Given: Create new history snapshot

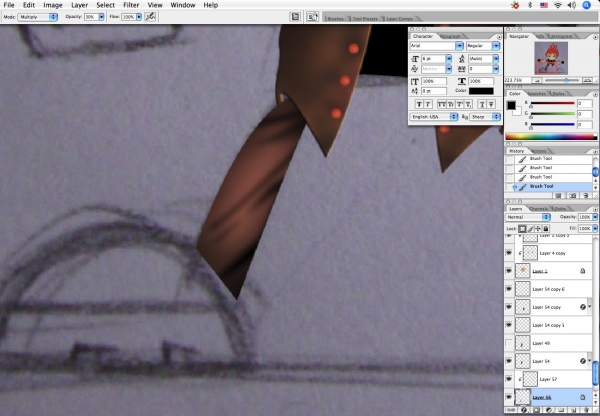Looking at the screenshot, I should (x=572, y=196).
